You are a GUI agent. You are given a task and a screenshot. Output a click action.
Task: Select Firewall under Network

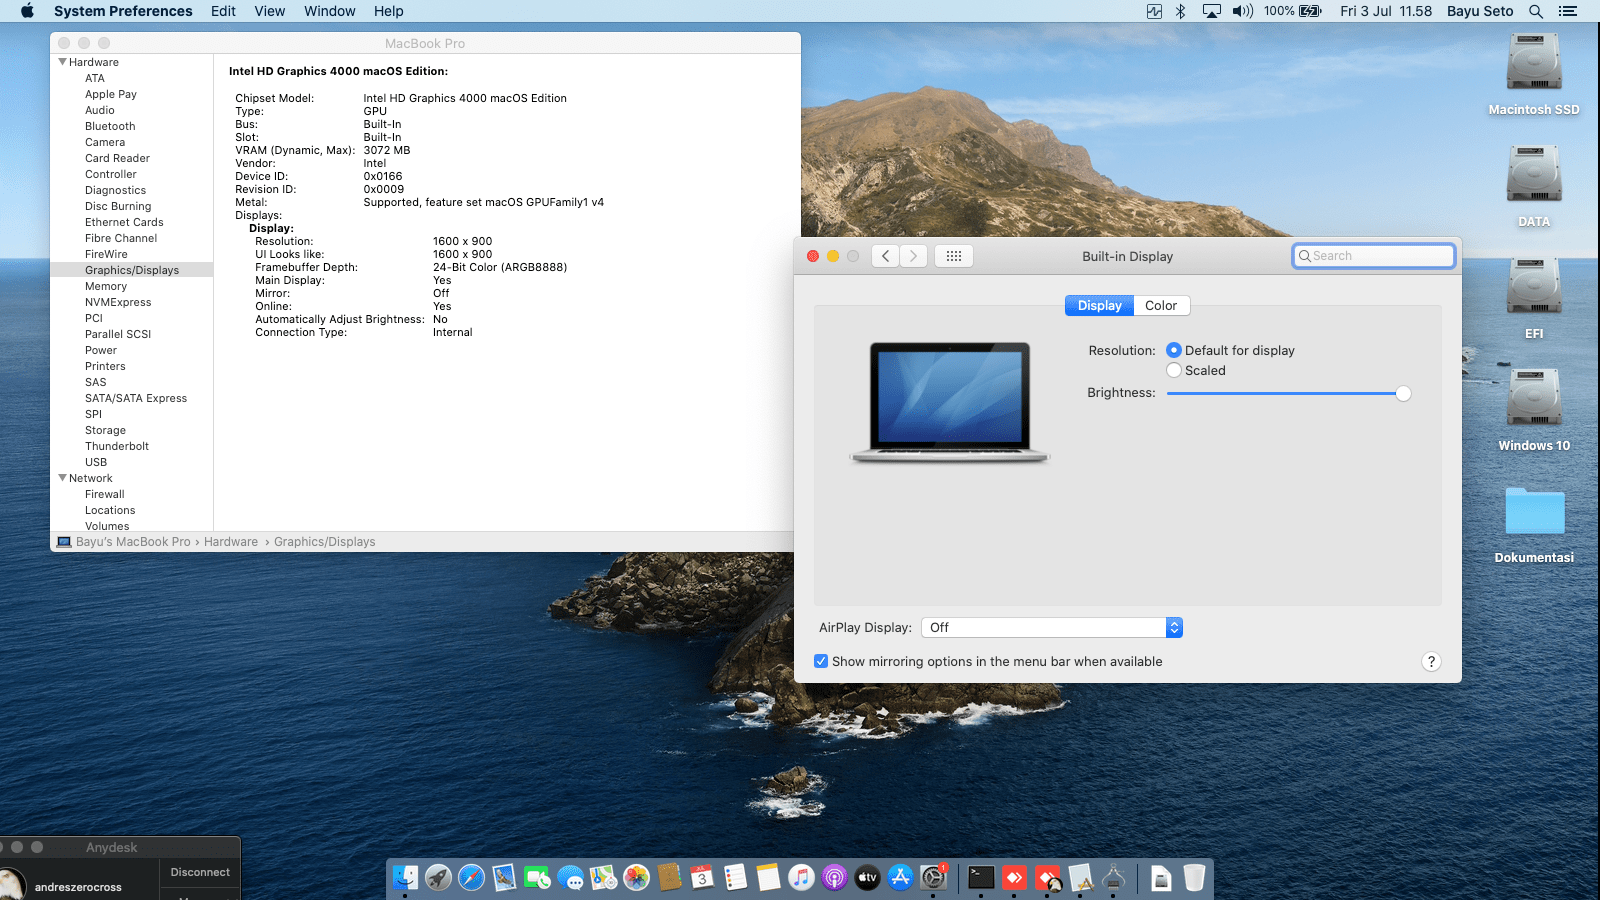(105, 494)
